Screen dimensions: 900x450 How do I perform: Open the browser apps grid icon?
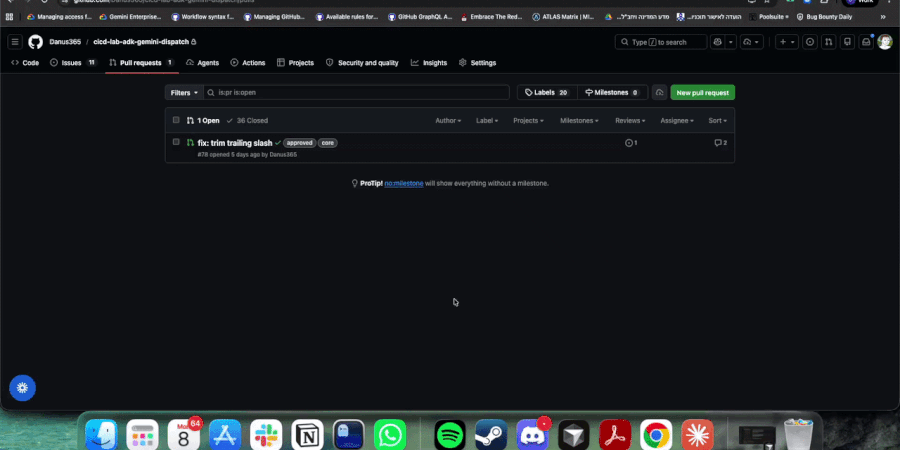[x=9, y=17]
